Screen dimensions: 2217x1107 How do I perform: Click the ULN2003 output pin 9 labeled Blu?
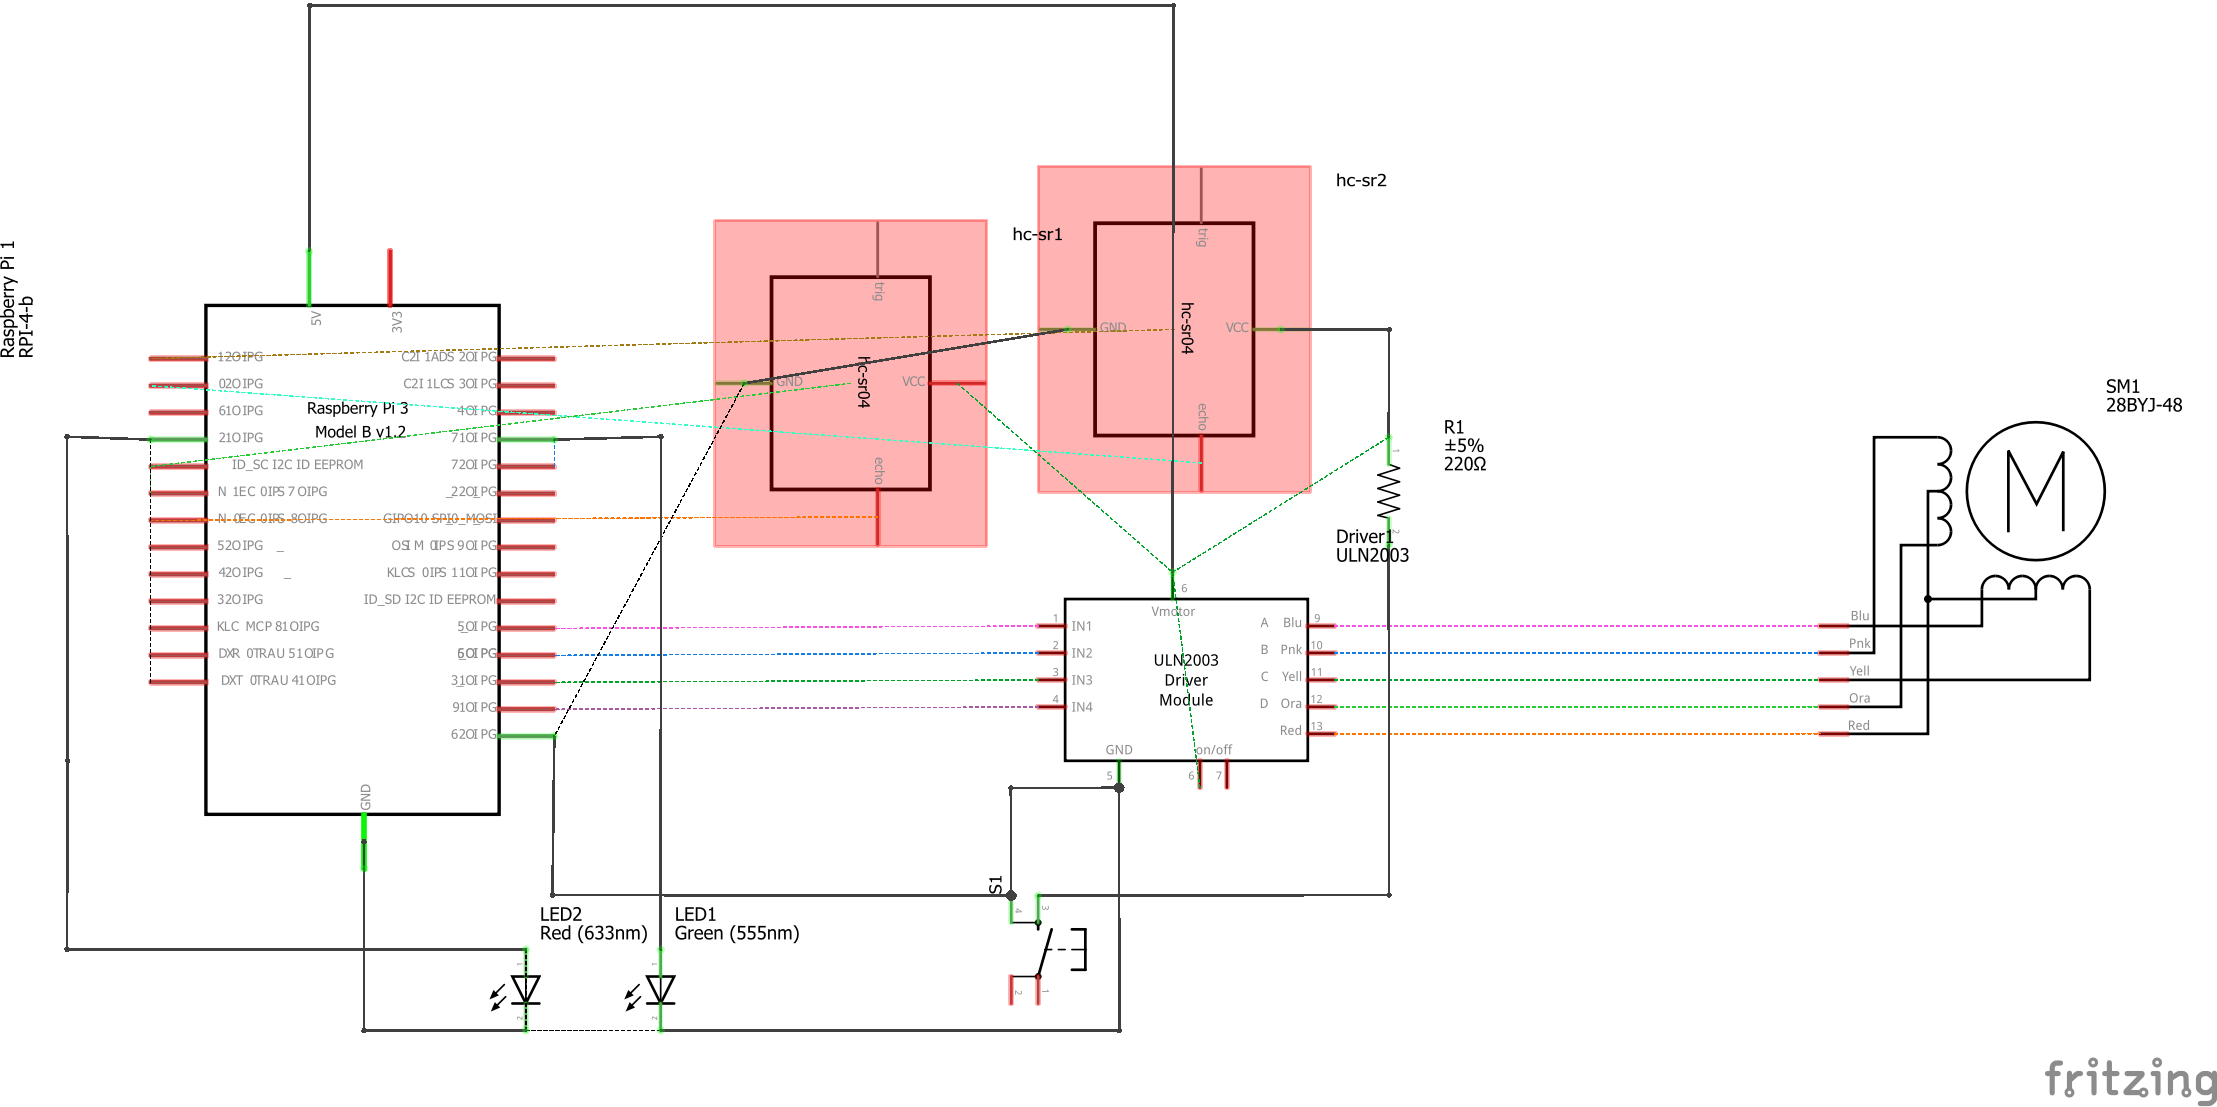tap(1321, 626)
